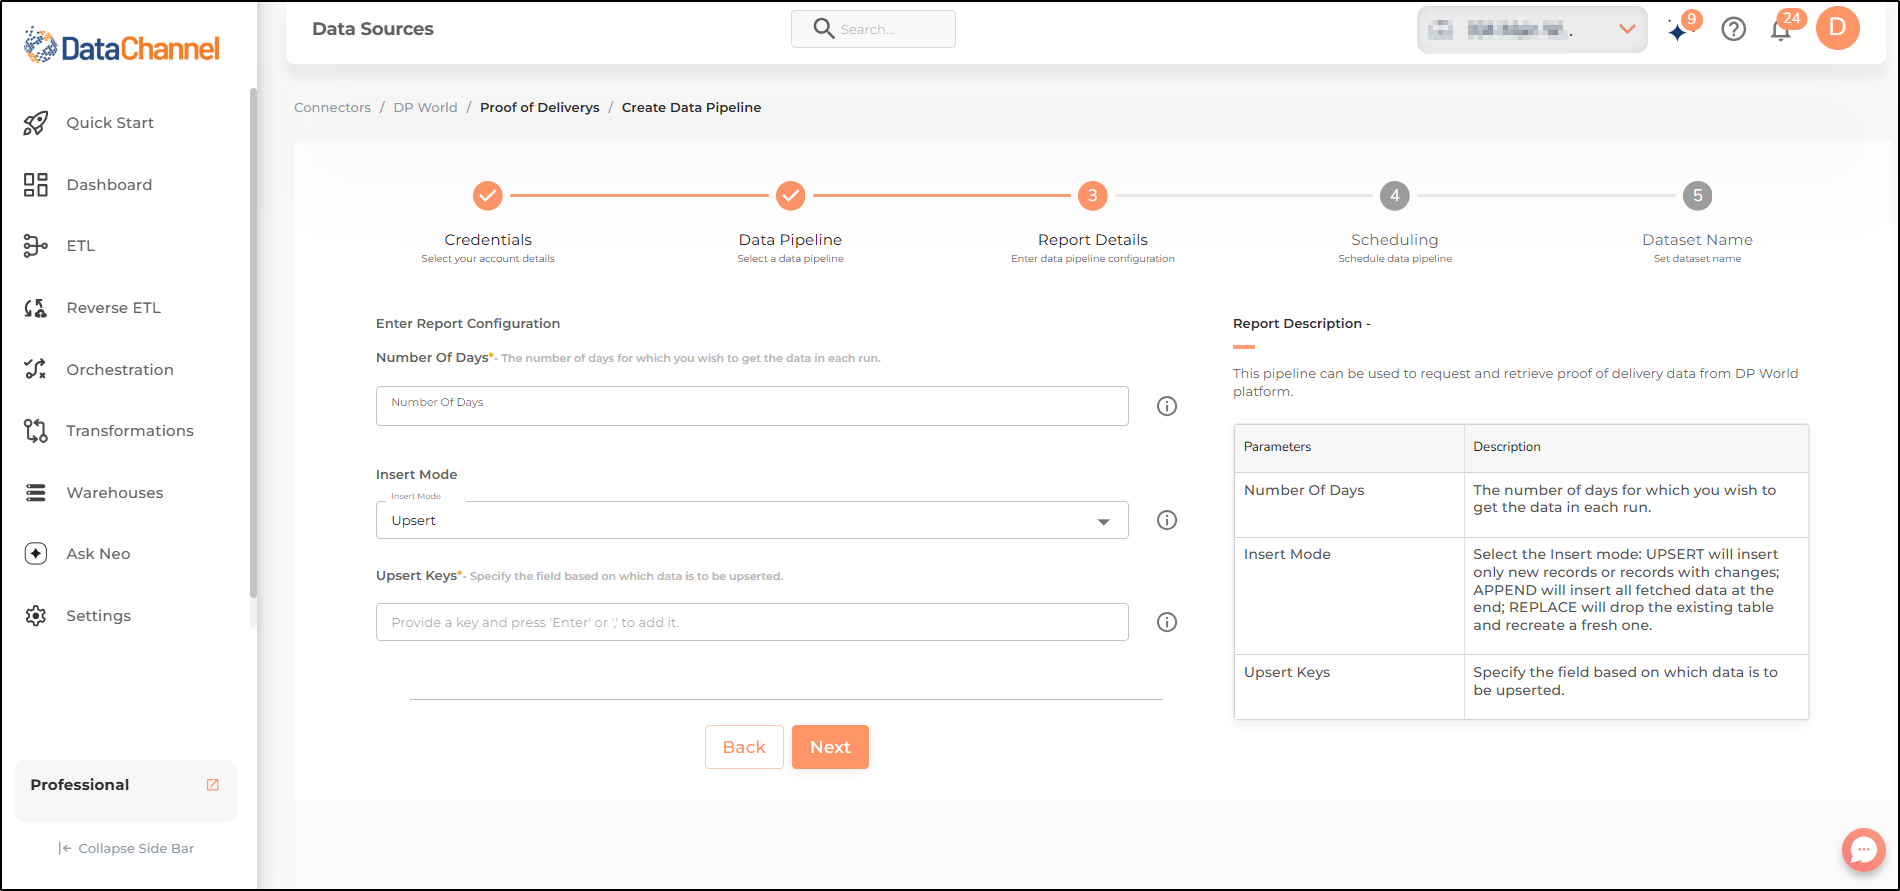The width and height of the screenshot is (1900, 891).
Task: Open Professional plan external link icon
Action: (213, 785)
